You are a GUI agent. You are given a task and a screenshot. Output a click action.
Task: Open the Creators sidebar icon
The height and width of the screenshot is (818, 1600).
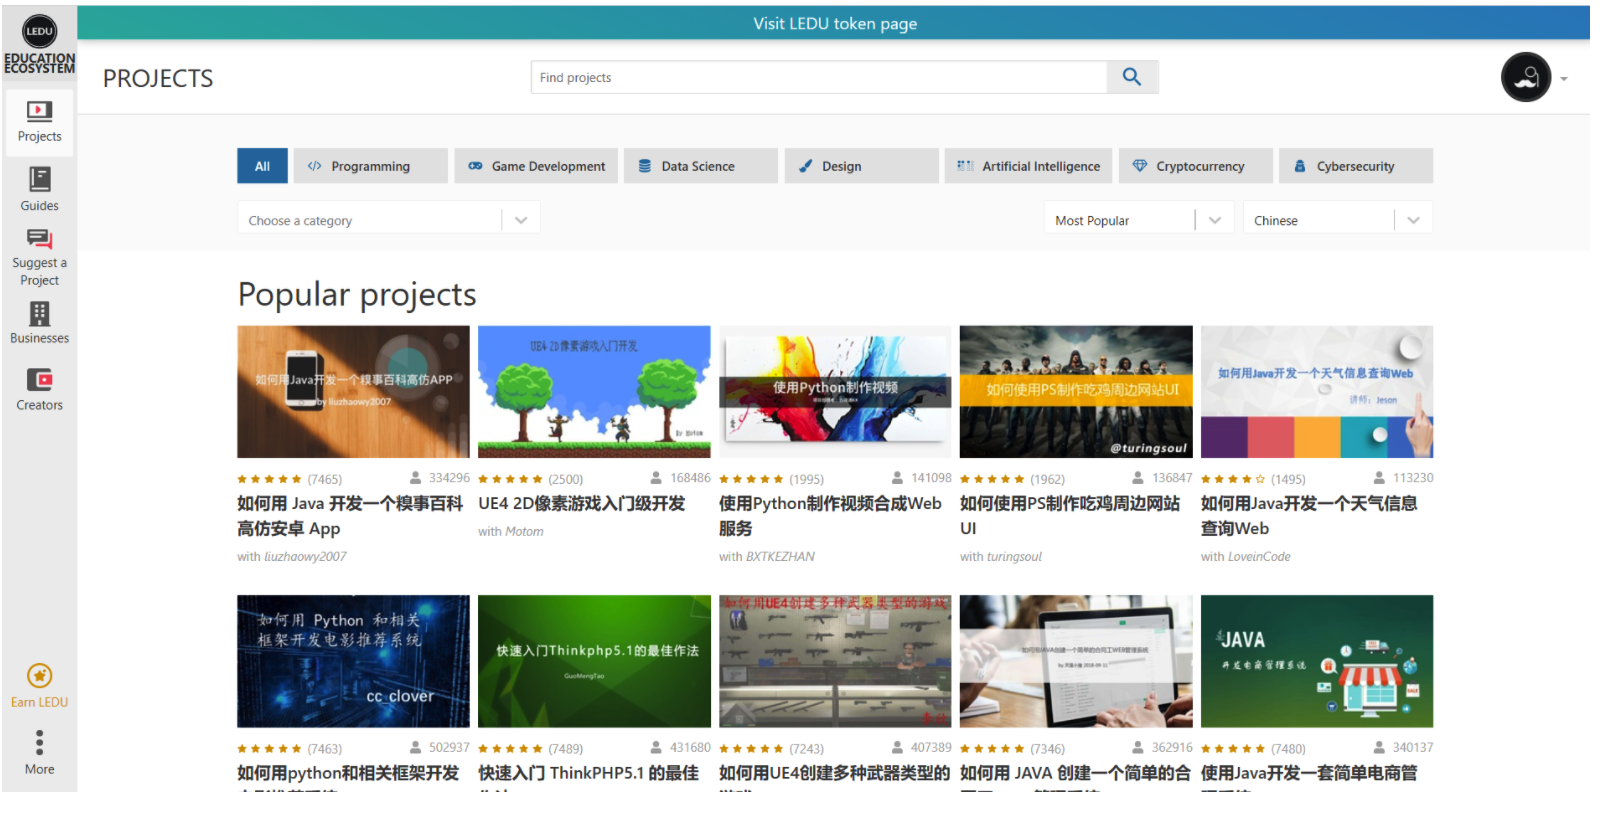click(39, 380)
